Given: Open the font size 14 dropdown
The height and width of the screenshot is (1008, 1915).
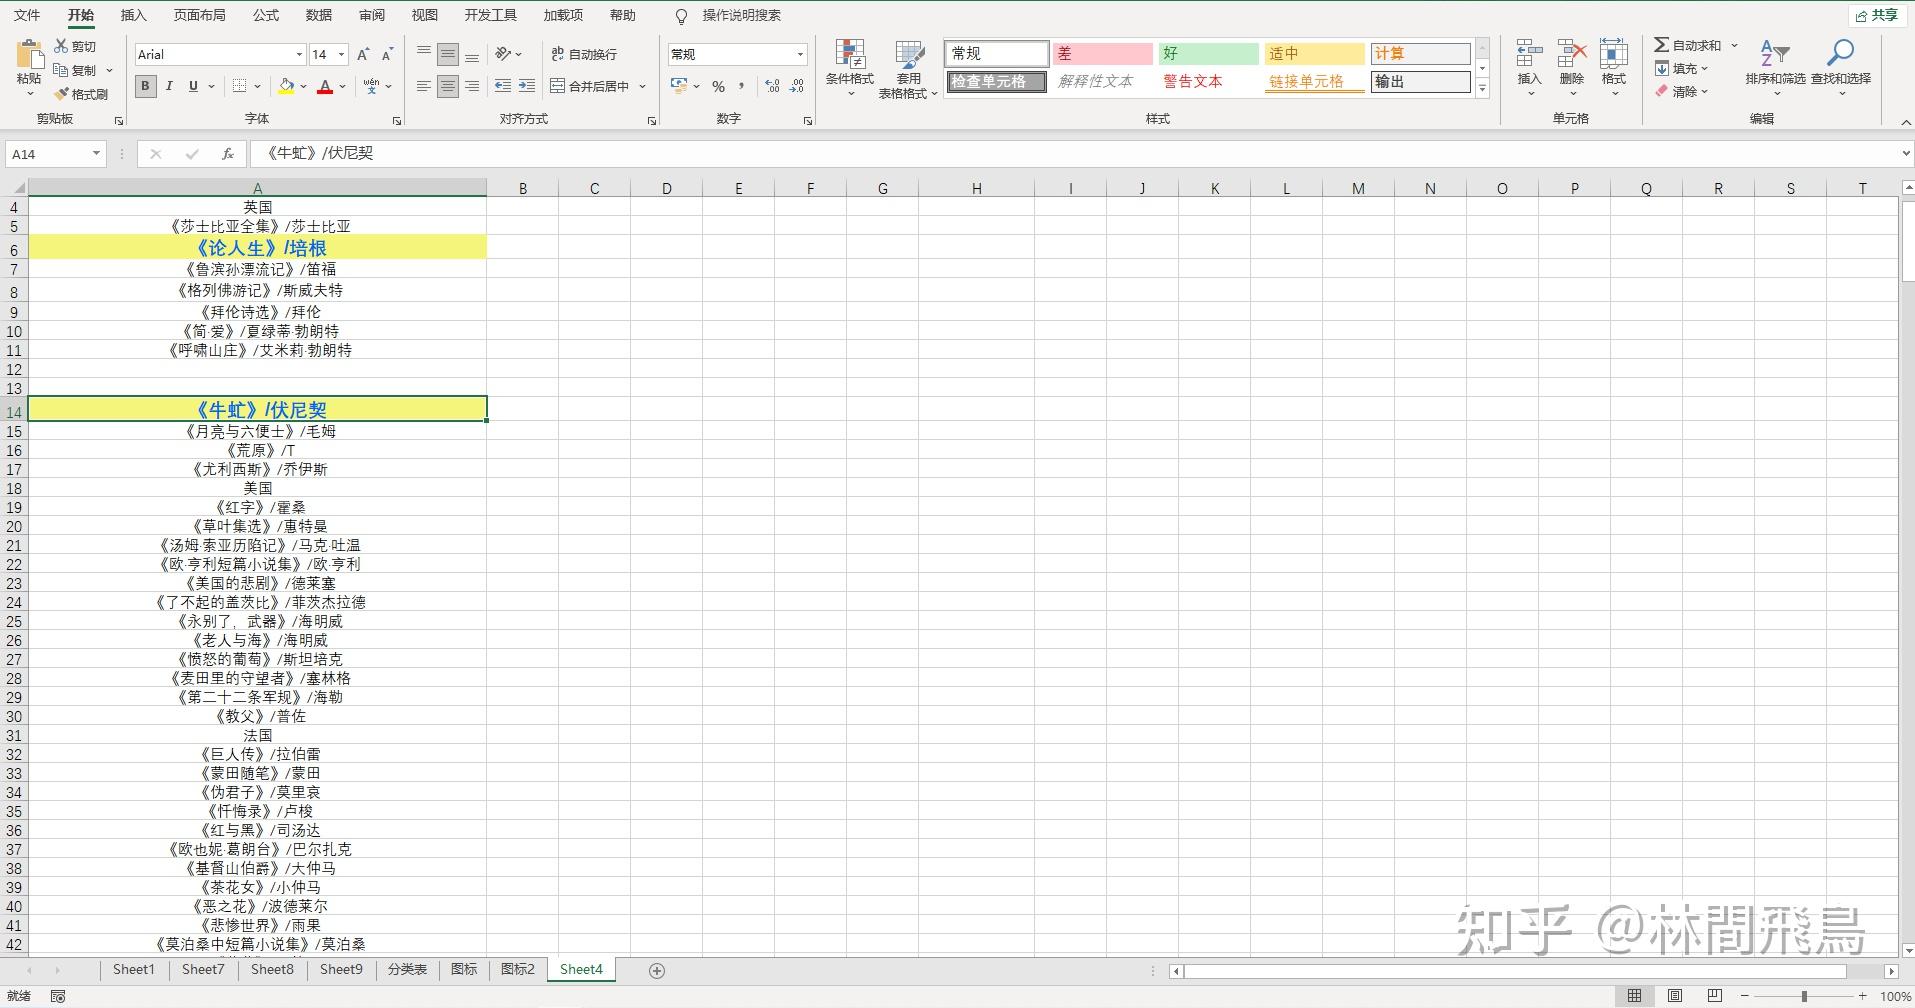Looking at the screenshot, I should (341, 54).
